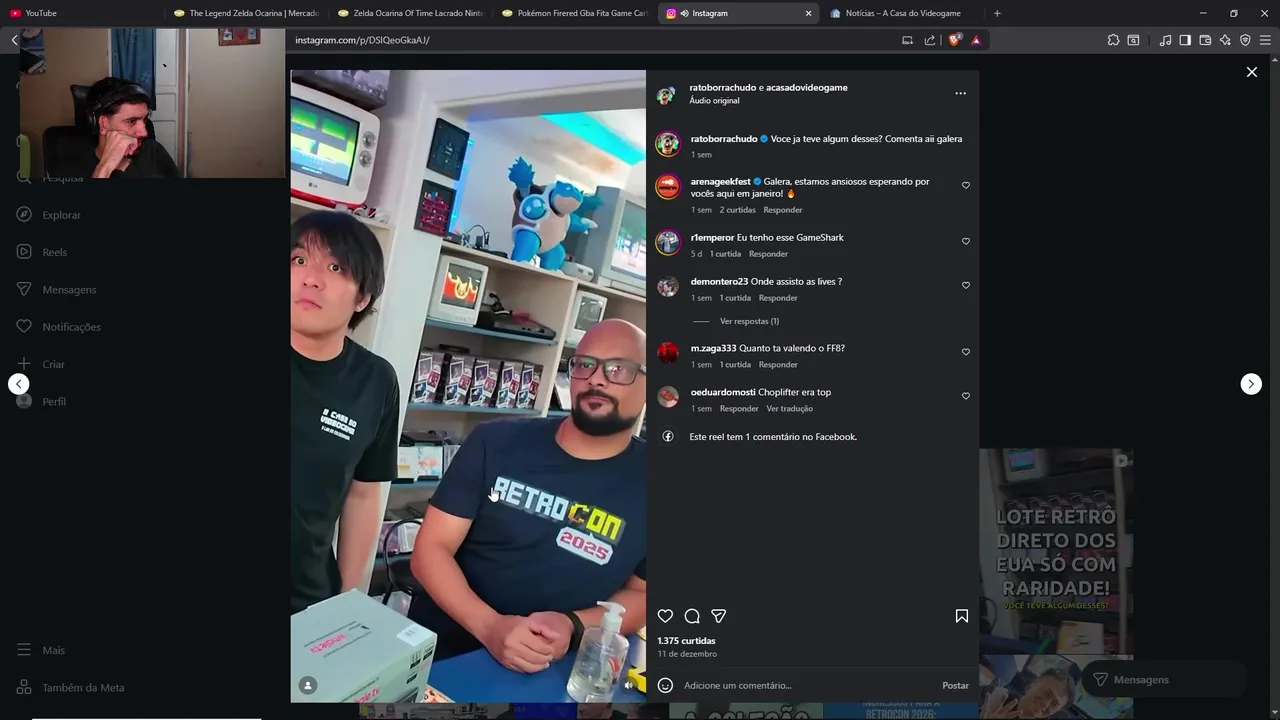Screen dimensions: 1280x720
Task: Toggle the browser sidebar panel icon
Action: point(1185,40)
